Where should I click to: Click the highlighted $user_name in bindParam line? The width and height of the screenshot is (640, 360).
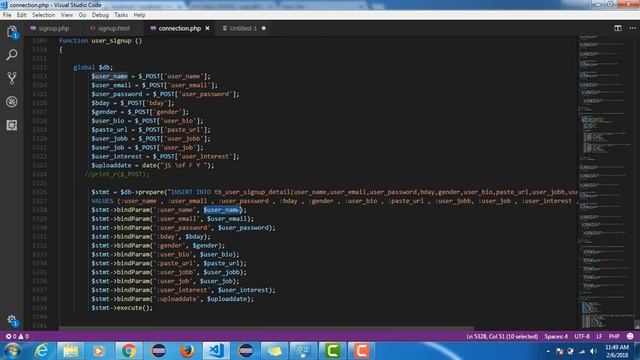coord(221,210)
